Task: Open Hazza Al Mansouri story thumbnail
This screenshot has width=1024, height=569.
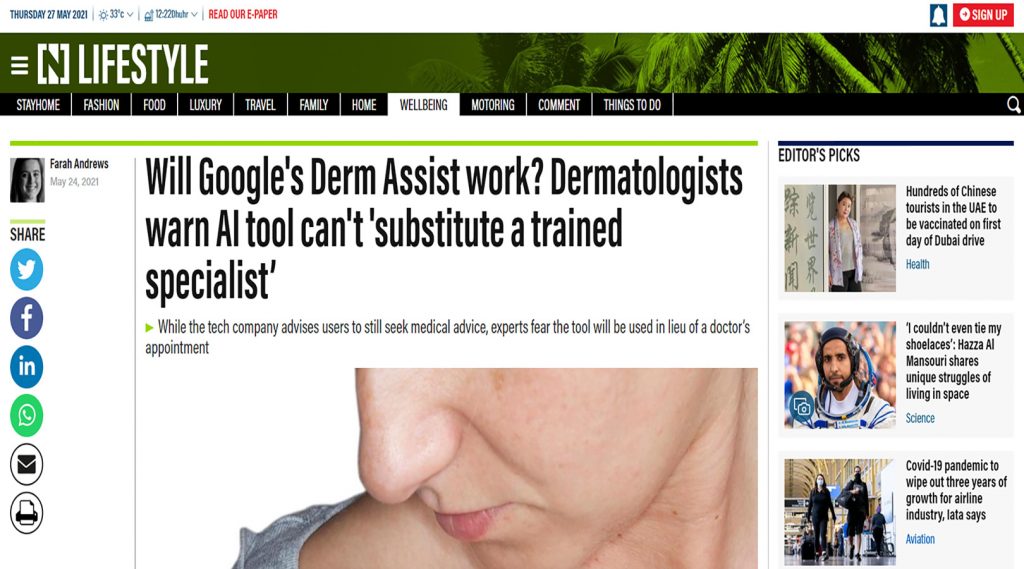Action: point(840,374)
